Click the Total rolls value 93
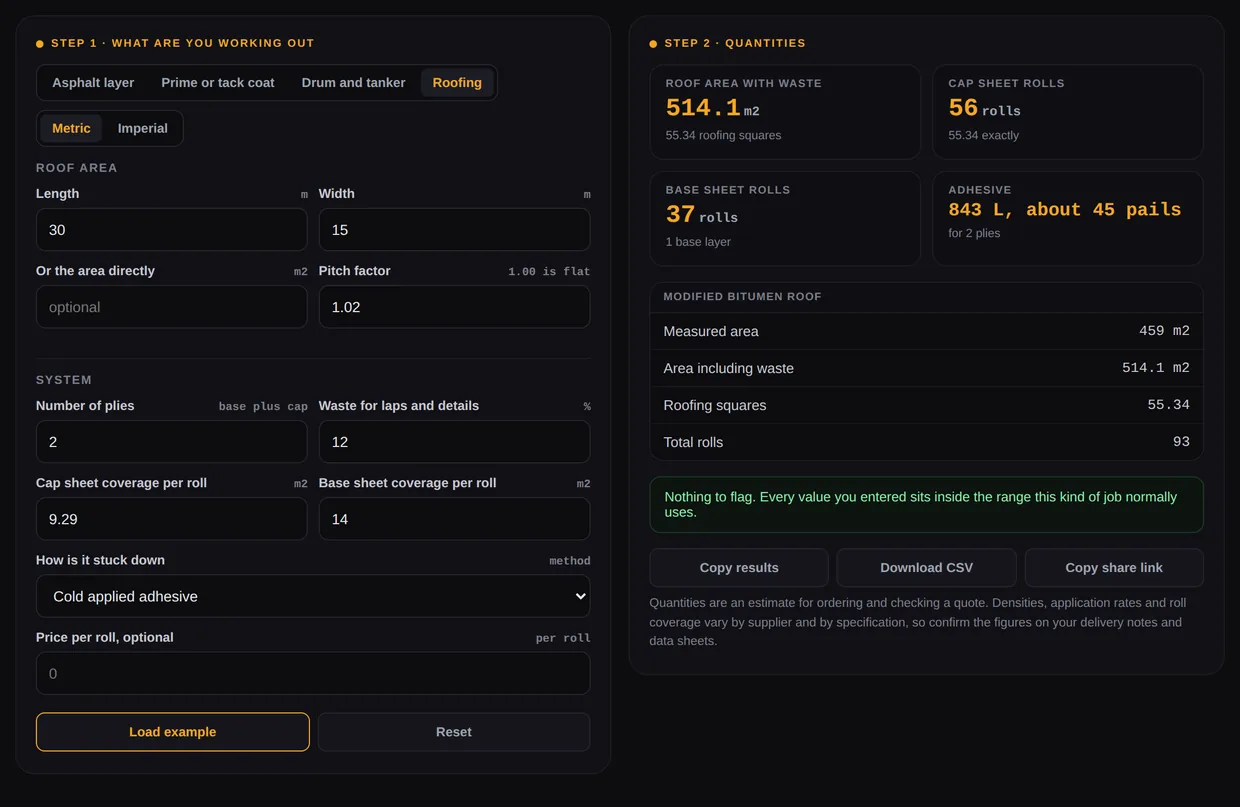The width and height of the screenshot is (1240, 807). tap(1181, 442)
